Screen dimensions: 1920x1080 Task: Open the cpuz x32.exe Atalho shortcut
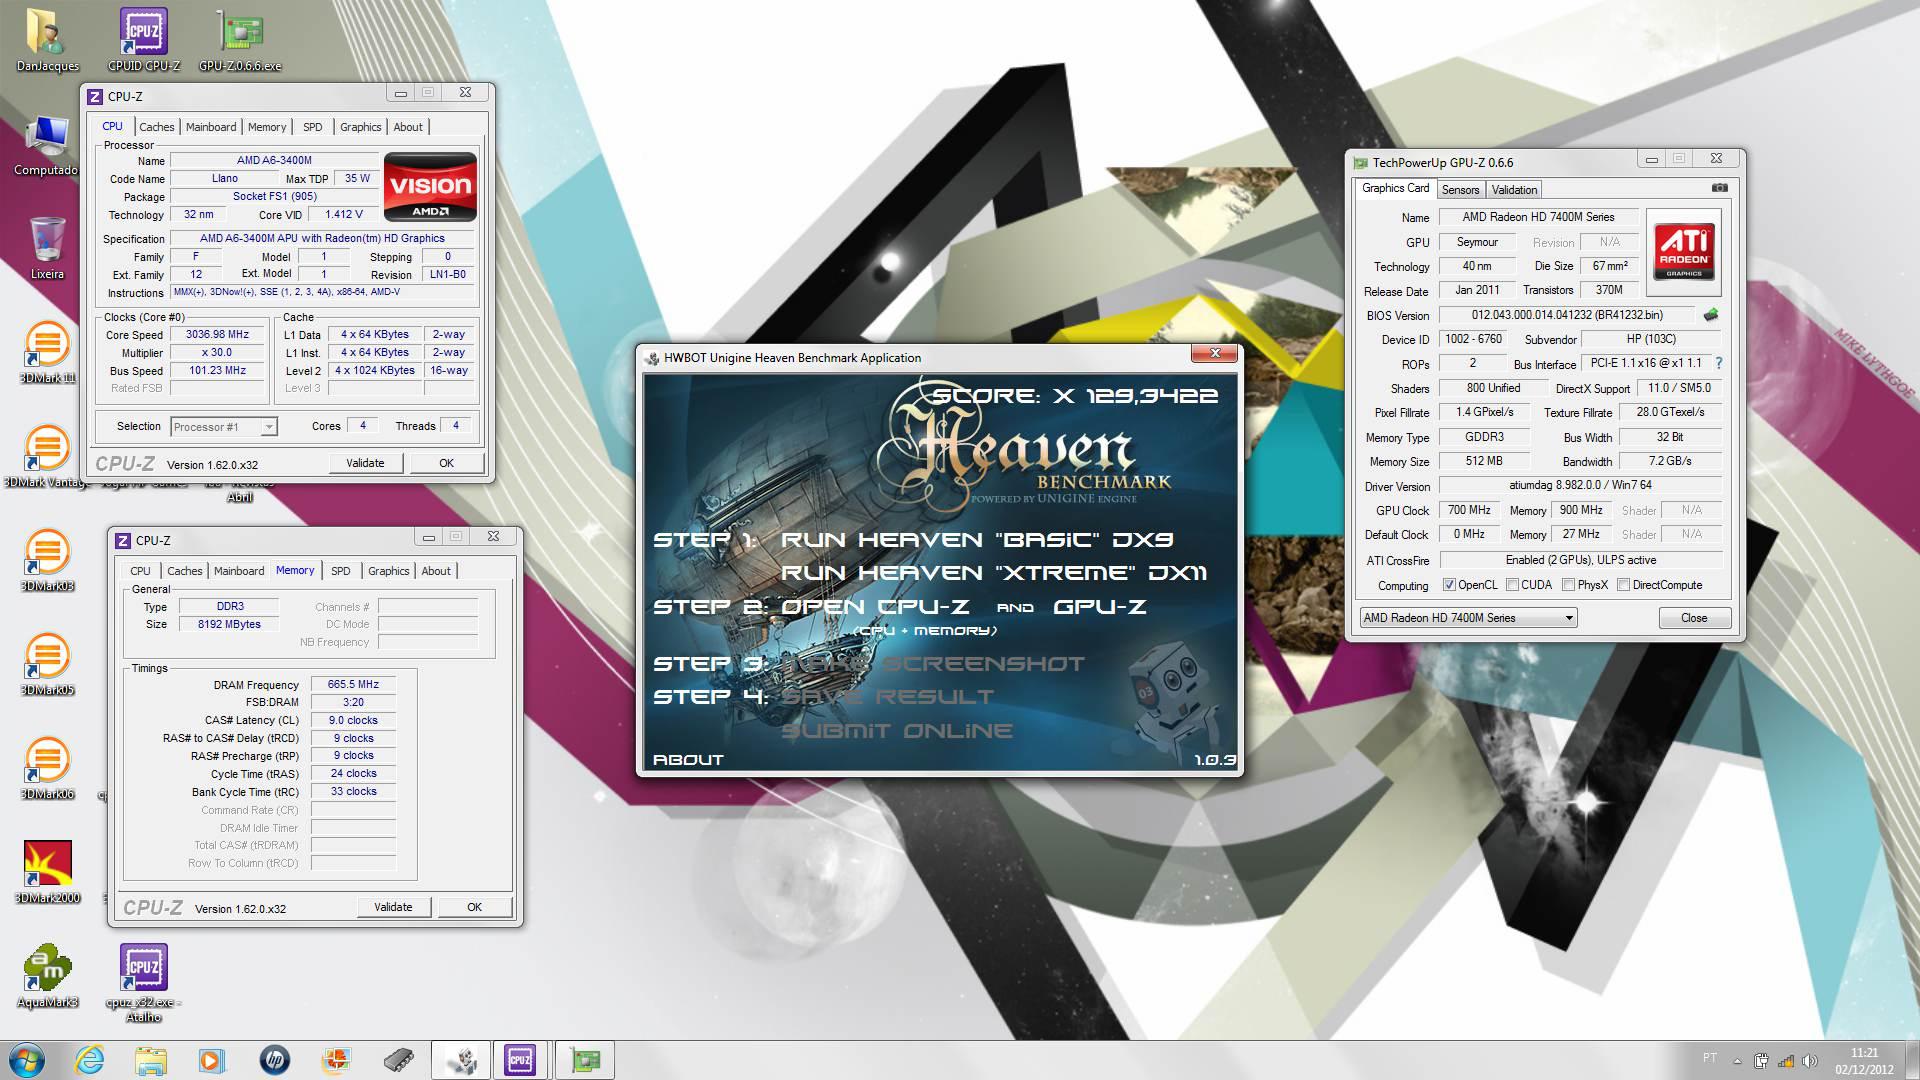tap(144, 983)
